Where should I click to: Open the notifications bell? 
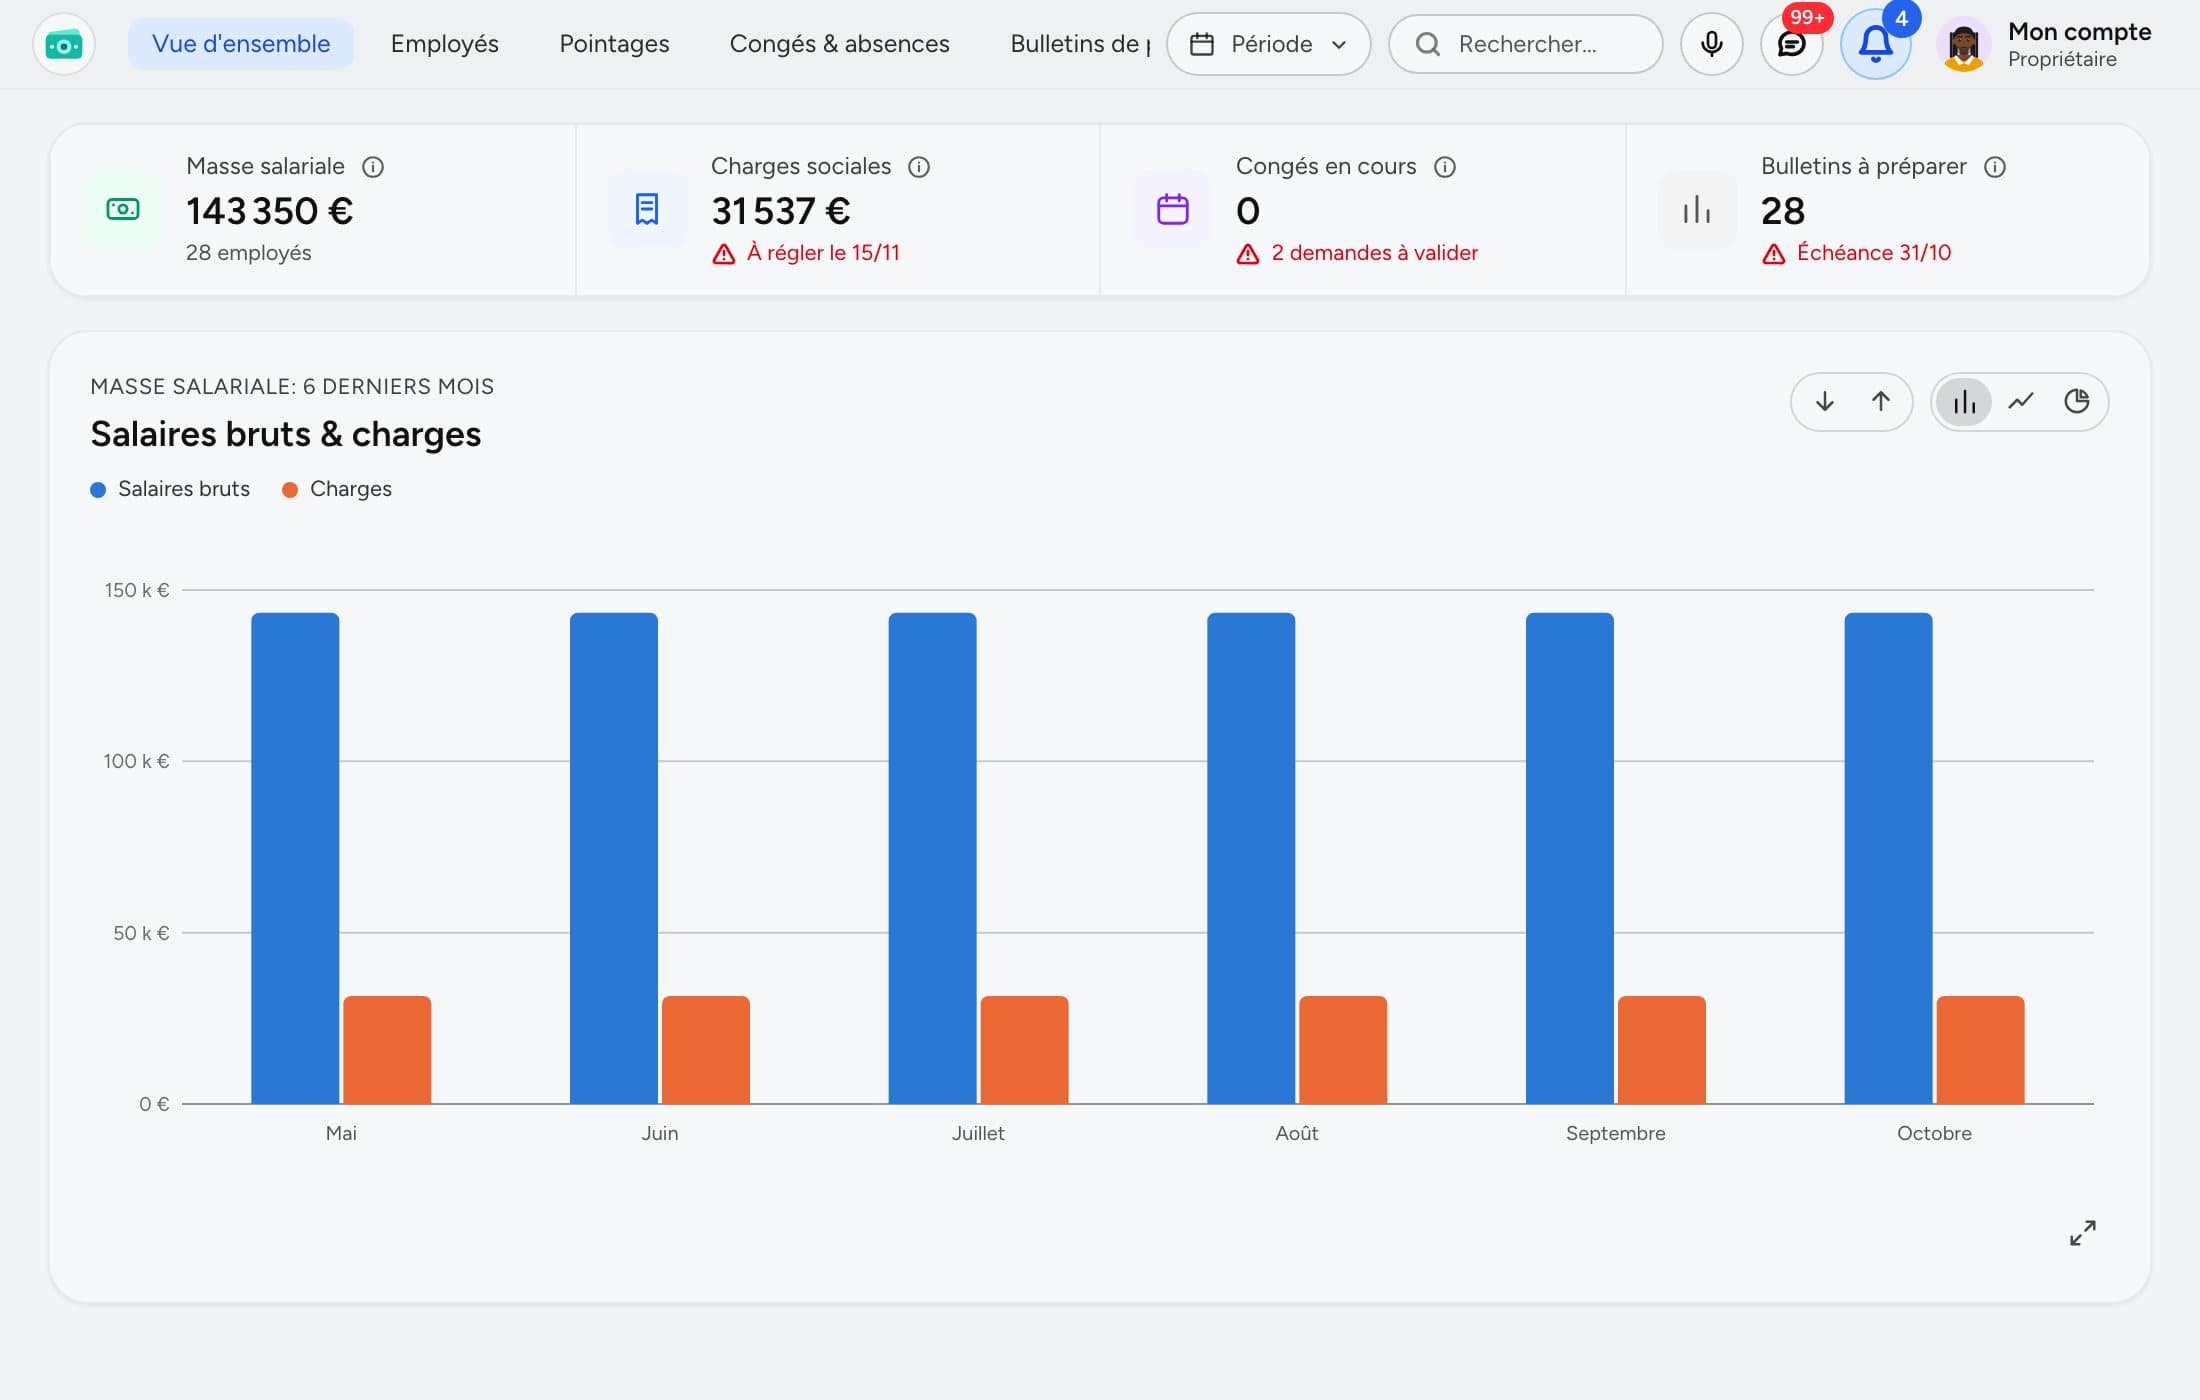click(x=1875, y=44)
